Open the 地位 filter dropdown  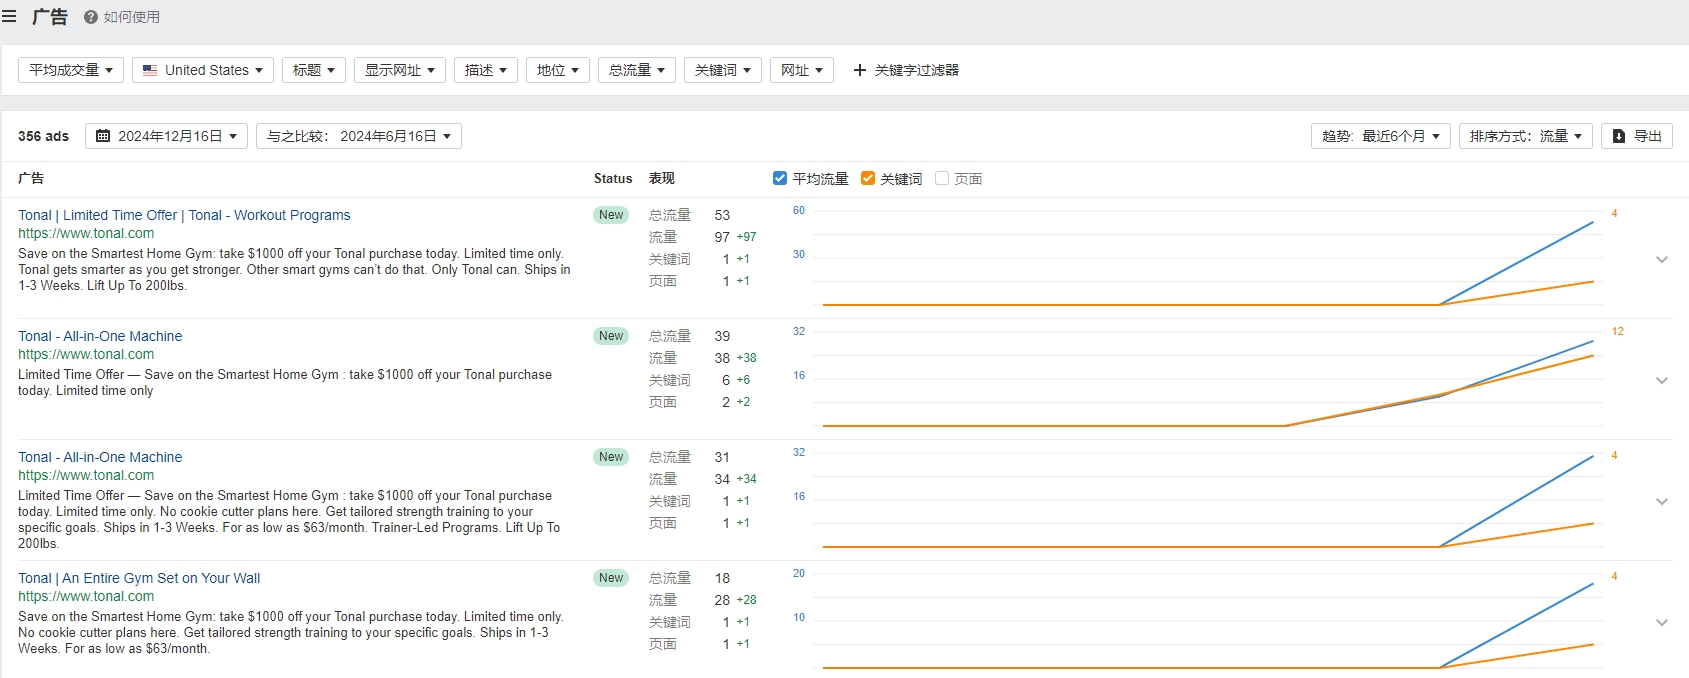pos(558,70)
